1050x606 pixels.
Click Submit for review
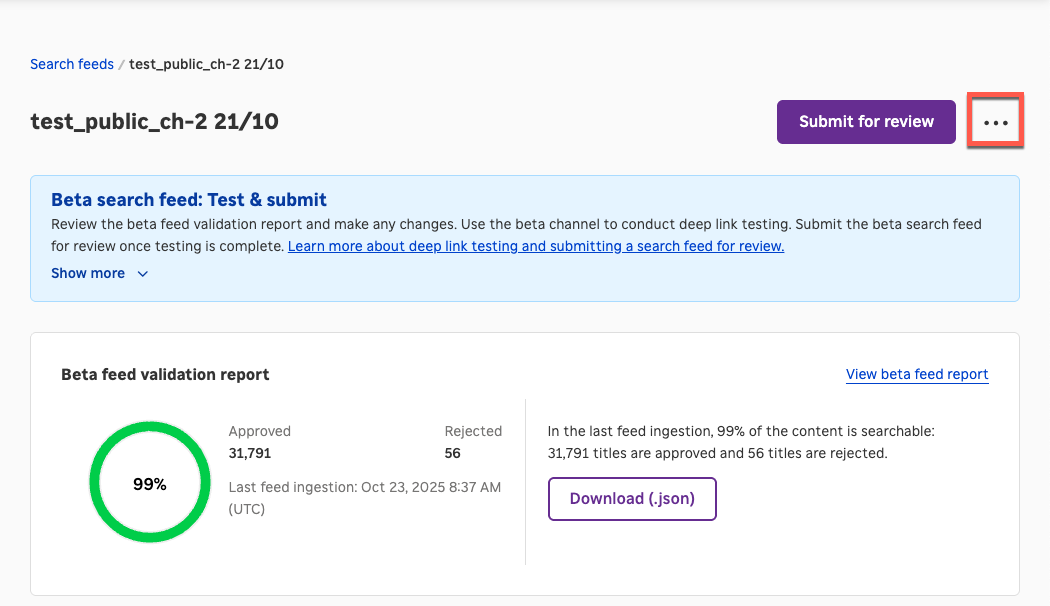866,121
